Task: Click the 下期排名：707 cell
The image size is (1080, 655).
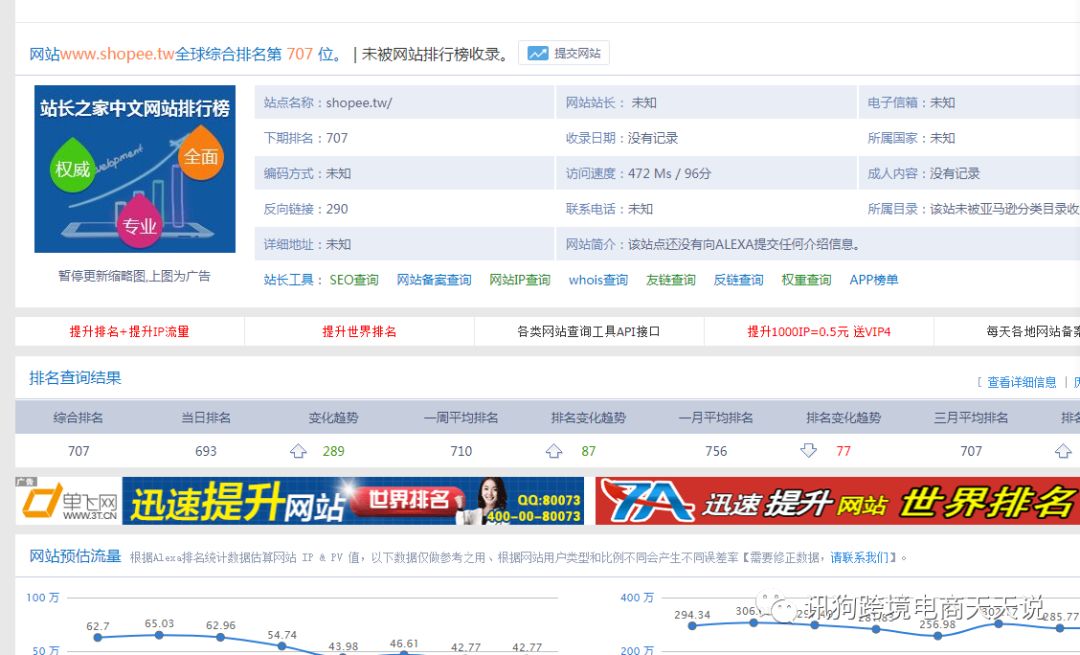Action: click(x=404, y=138)
